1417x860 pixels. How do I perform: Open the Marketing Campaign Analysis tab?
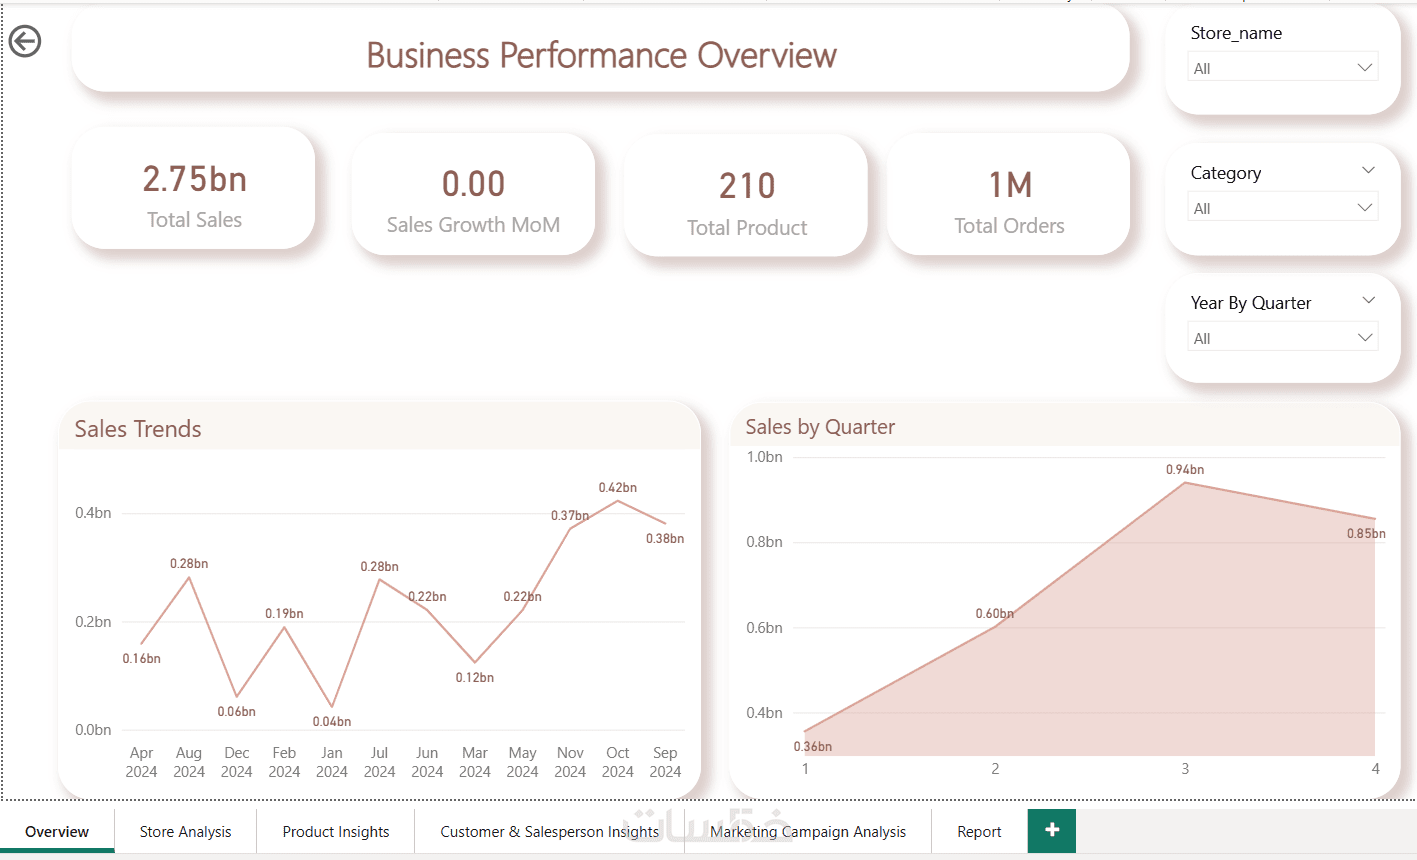coord(808,832)
